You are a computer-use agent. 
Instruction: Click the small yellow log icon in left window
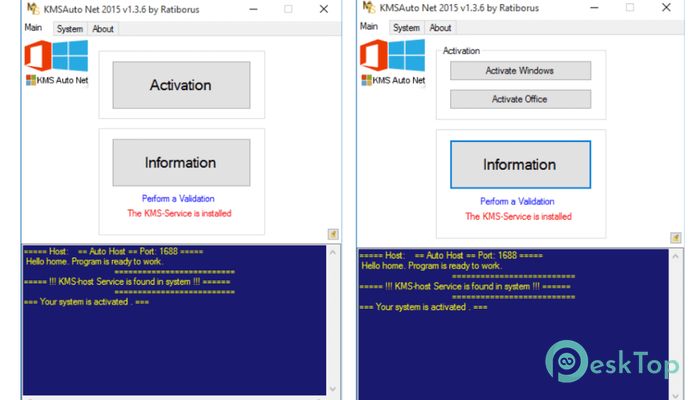(x=333, y=234)
